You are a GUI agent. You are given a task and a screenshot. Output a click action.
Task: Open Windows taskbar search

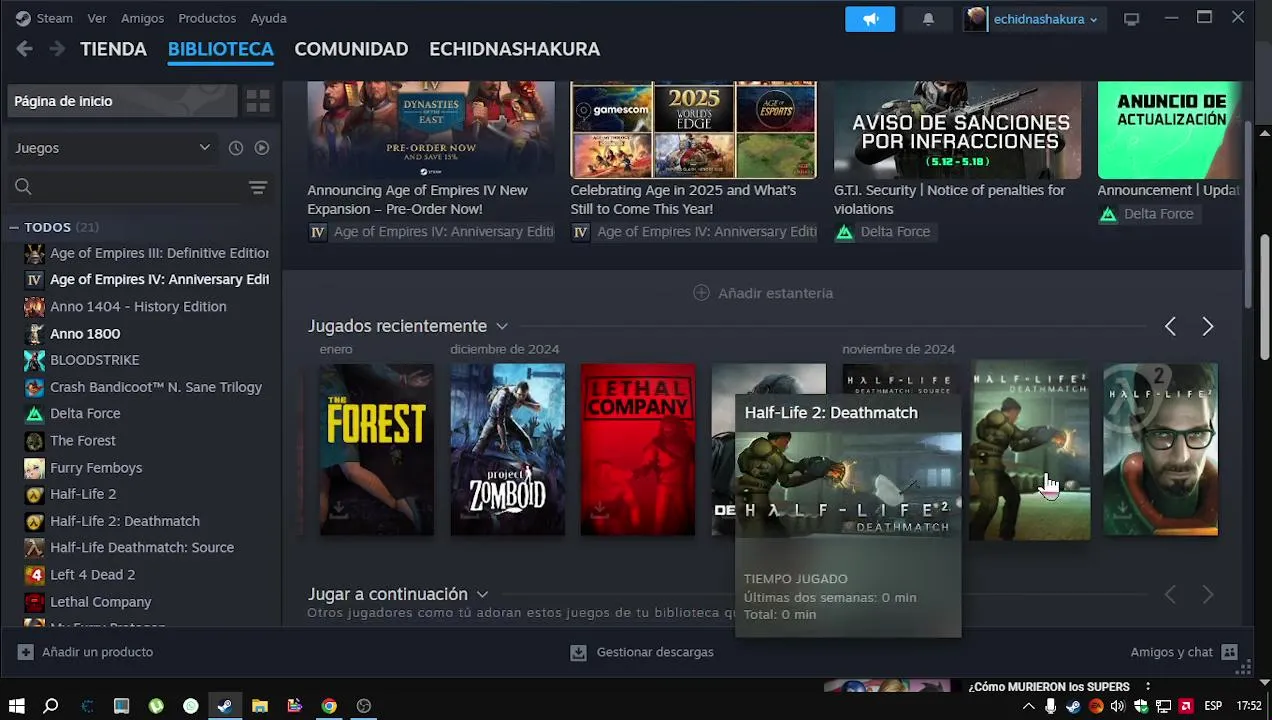50,706
